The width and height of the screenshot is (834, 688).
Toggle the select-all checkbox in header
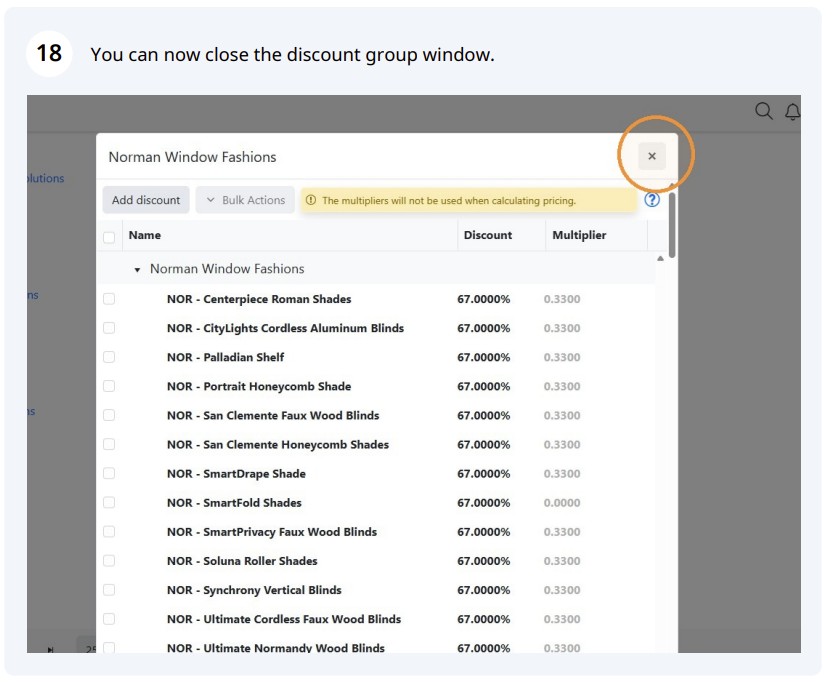click(109, 237)
